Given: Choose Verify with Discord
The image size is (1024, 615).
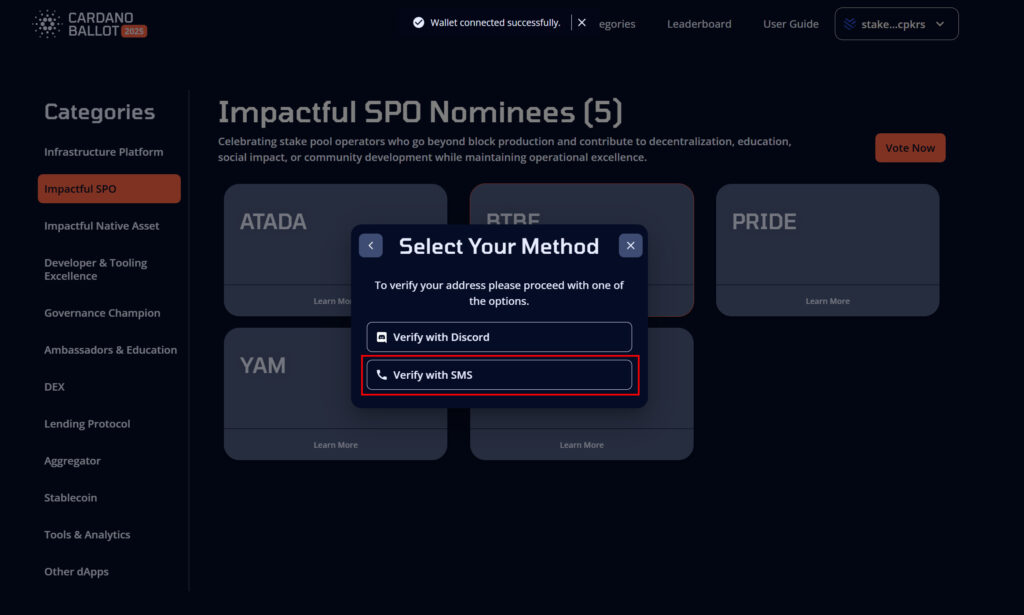Looking at the screenshot, I should coord(499,337).
